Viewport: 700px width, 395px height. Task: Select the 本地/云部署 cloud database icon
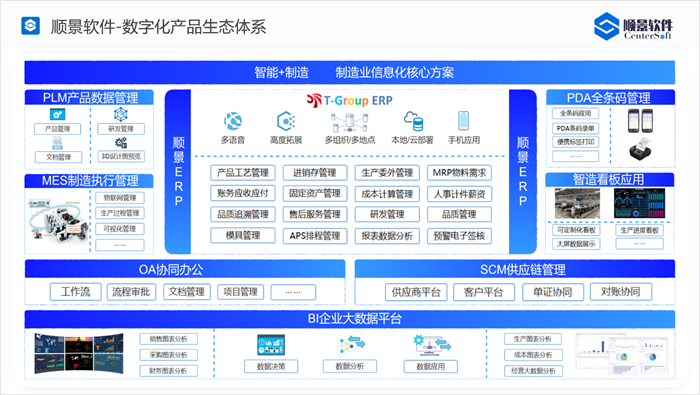[x=413, y=121]
